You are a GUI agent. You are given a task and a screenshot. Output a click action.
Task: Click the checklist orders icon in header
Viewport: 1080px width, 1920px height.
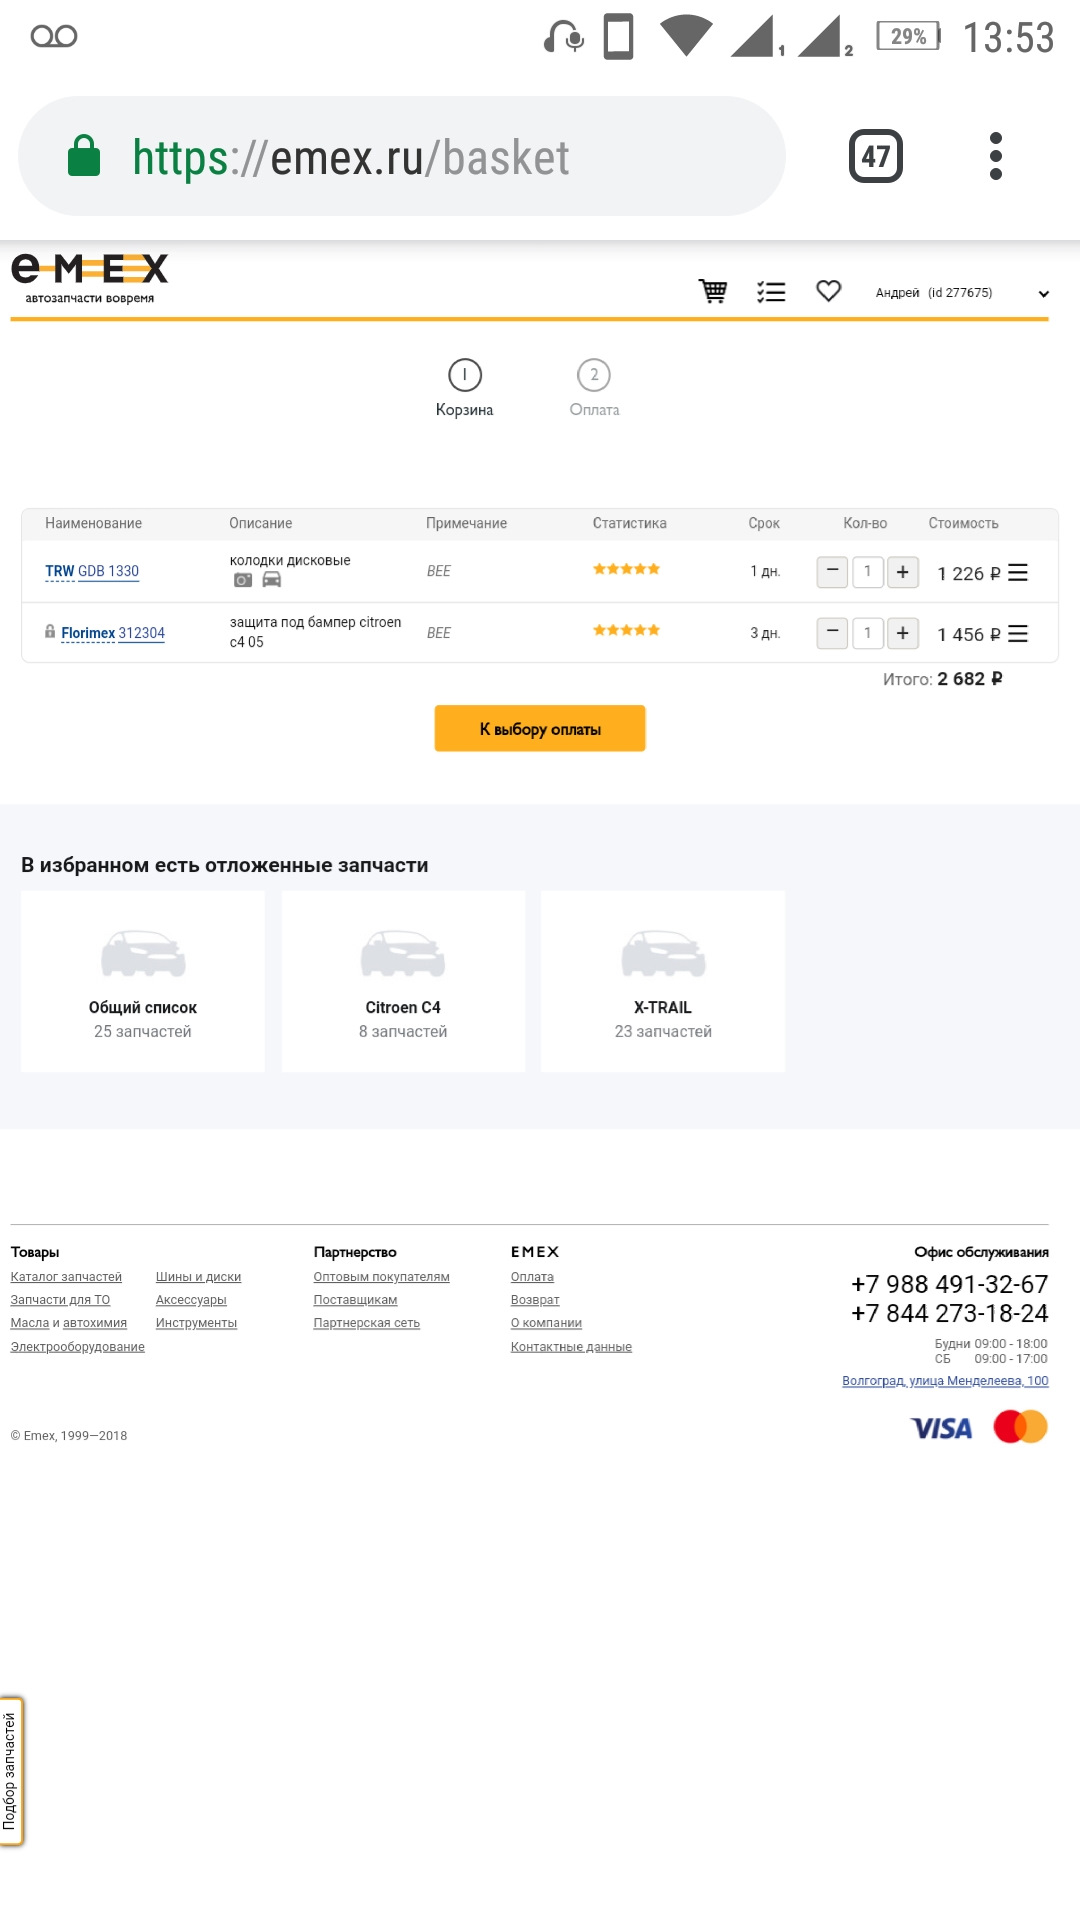click(771, 291)
